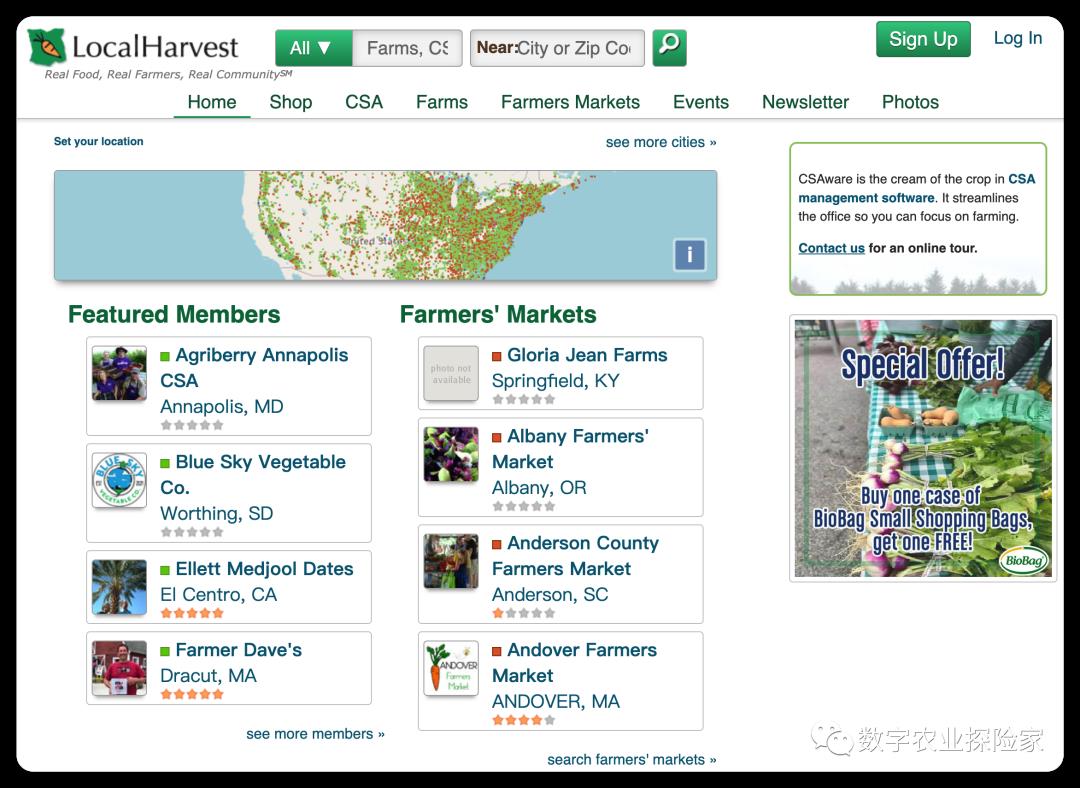Screen dimensions: 1080x788
Task: Click the BioBag Special Offer banner
Action: 922,448
